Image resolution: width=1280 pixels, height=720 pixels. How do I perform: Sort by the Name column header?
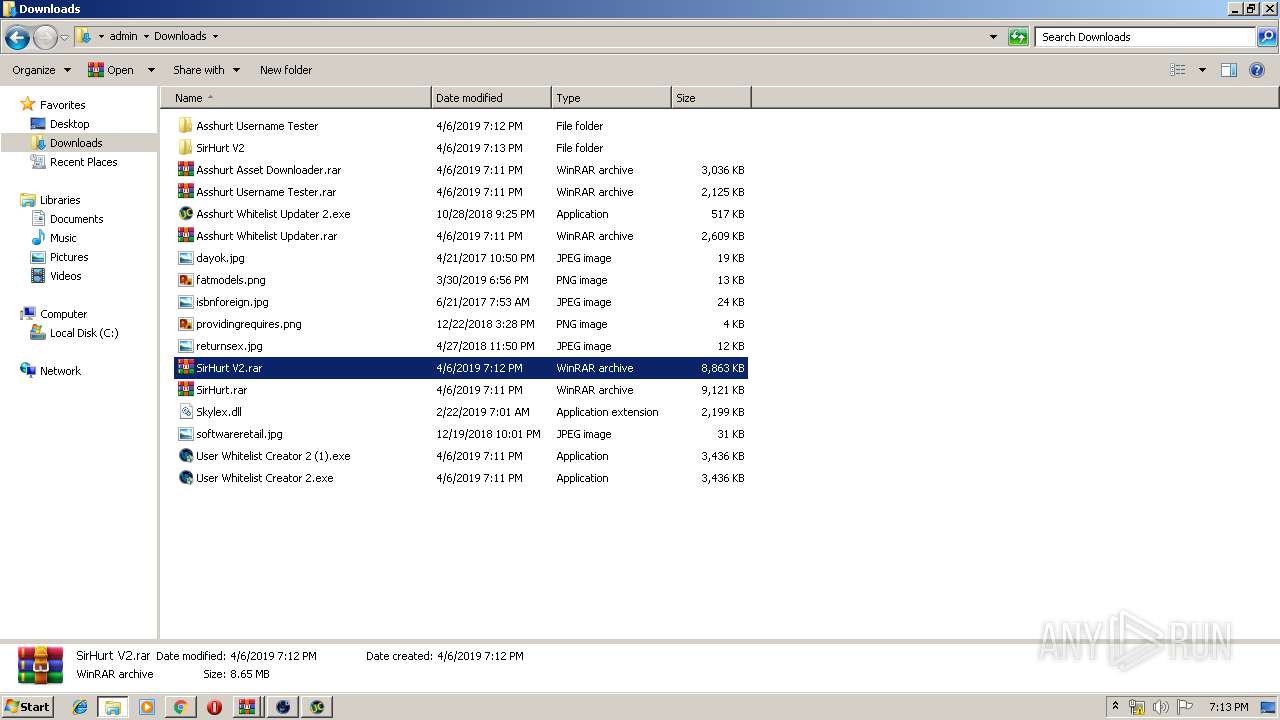(296, 98)
